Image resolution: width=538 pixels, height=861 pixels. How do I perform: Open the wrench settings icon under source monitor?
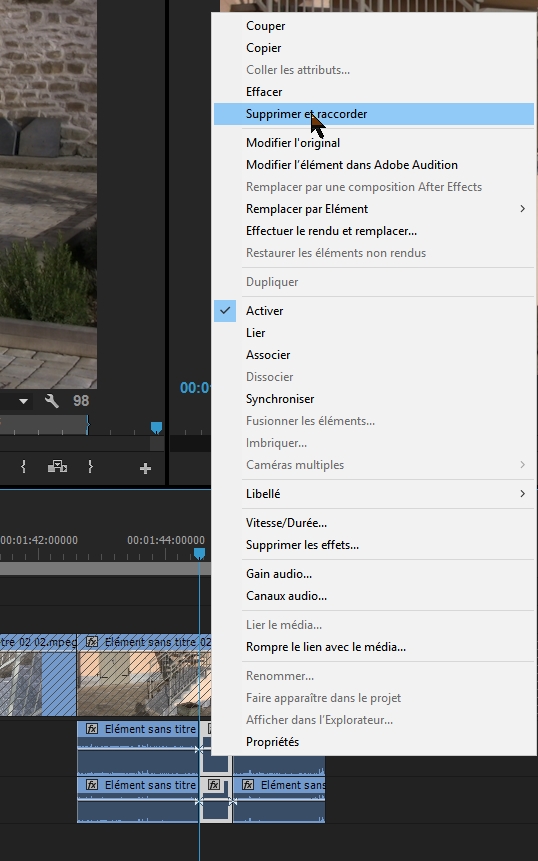pyautogui.click(x=52, y=401)
